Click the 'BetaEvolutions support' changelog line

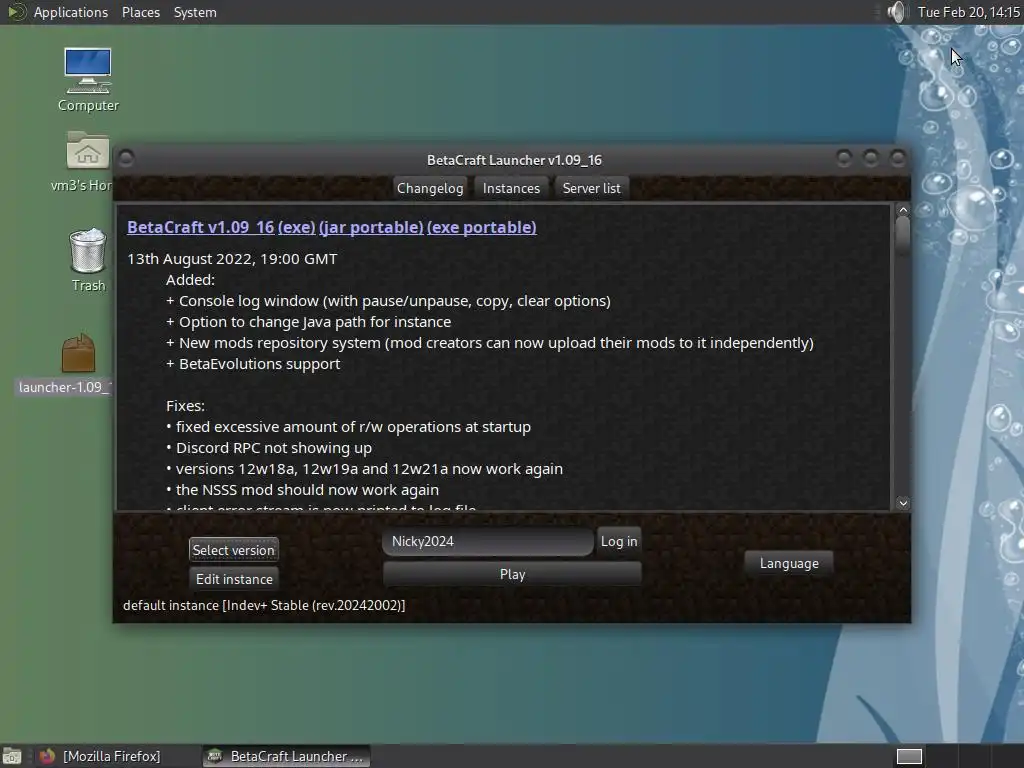click(x=253, y=364)
